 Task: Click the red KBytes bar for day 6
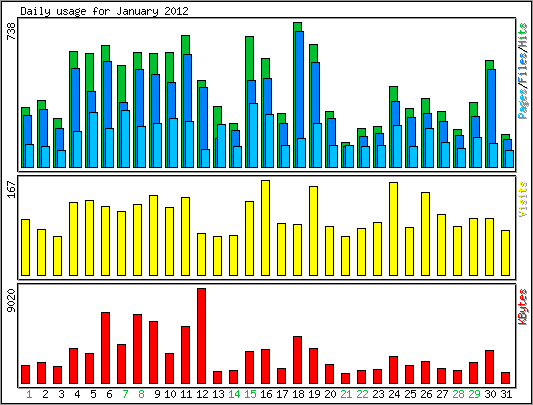coord(105,348)
